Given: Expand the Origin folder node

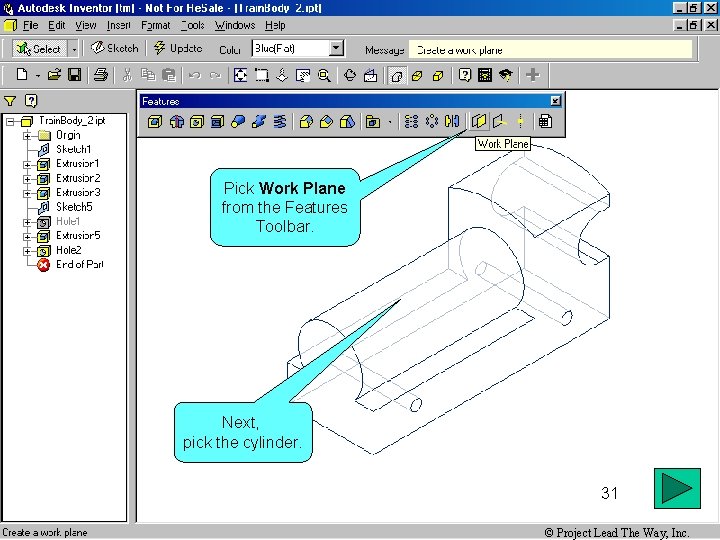Looking at the screenshot, I should click(x=27, y=136).
